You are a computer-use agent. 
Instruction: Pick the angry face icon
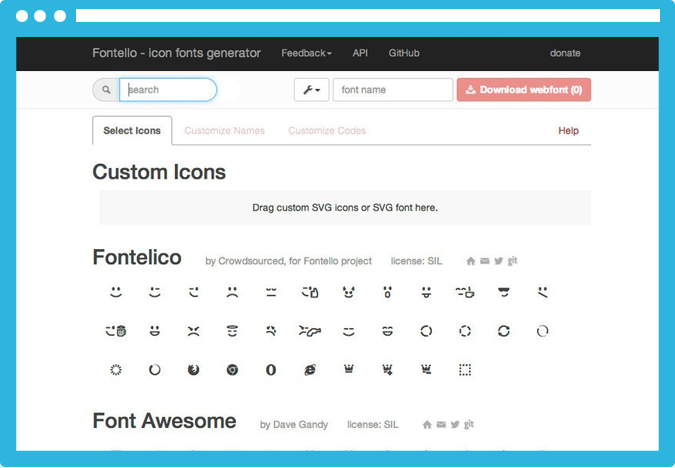(194, 331)
